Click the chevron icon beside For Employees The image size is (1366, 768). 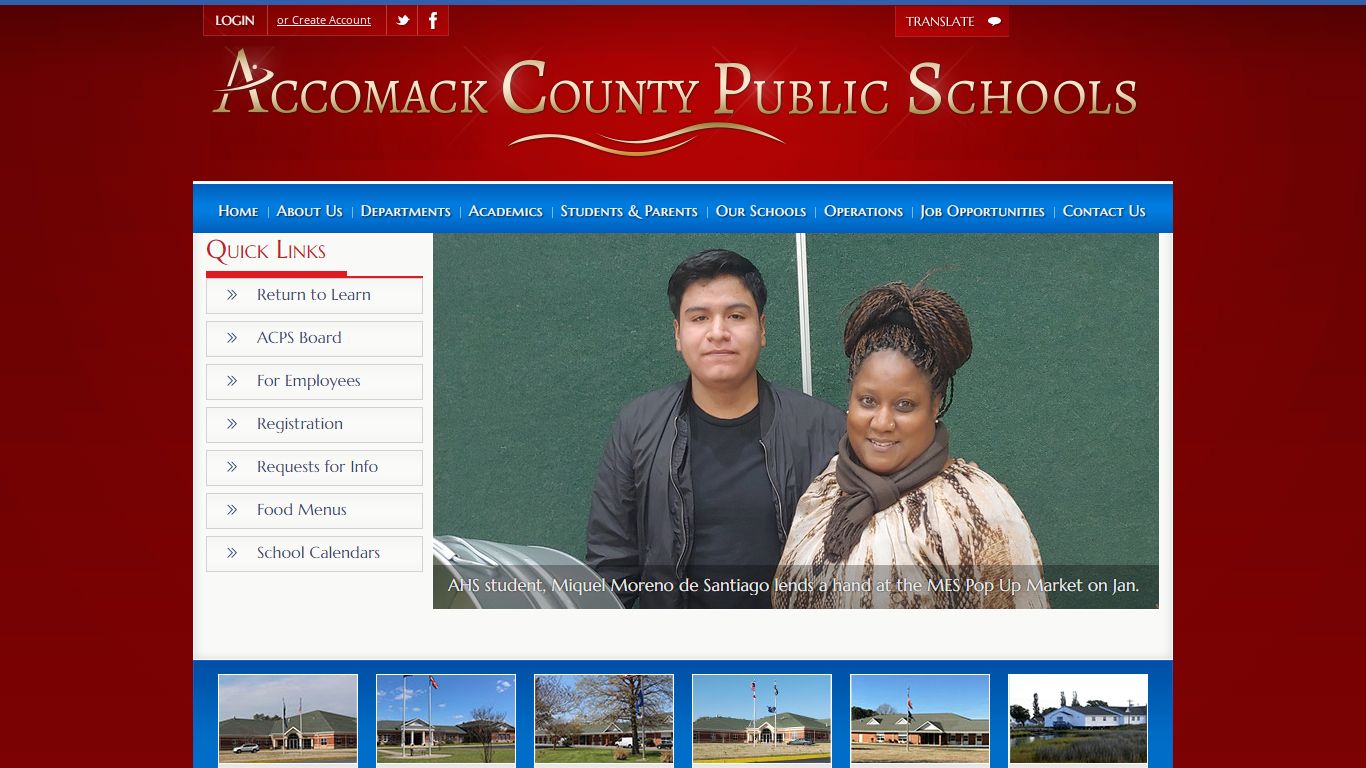[x=232, y=381]
